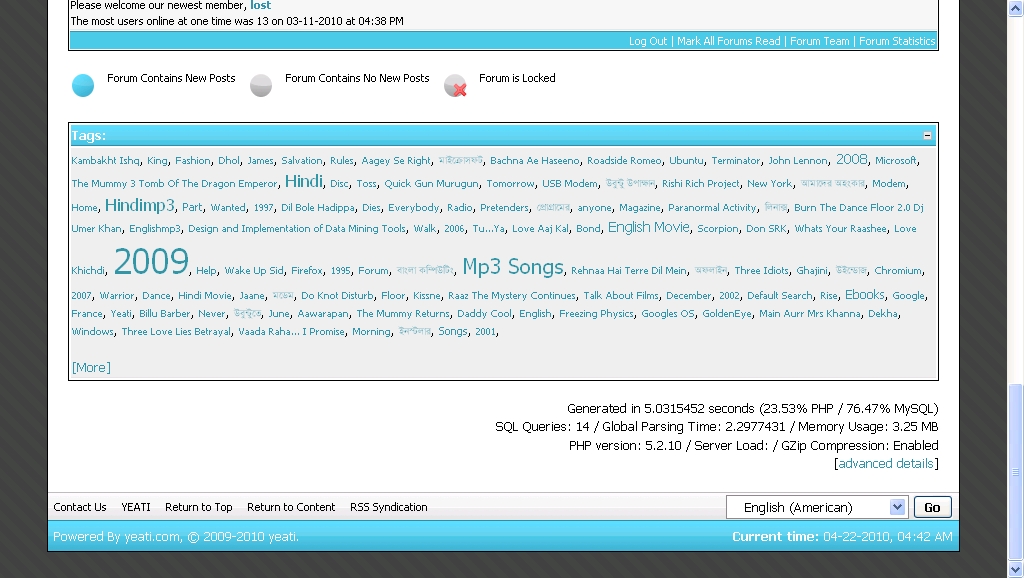Select Return to Top in footer

click(x=199, y=507)
